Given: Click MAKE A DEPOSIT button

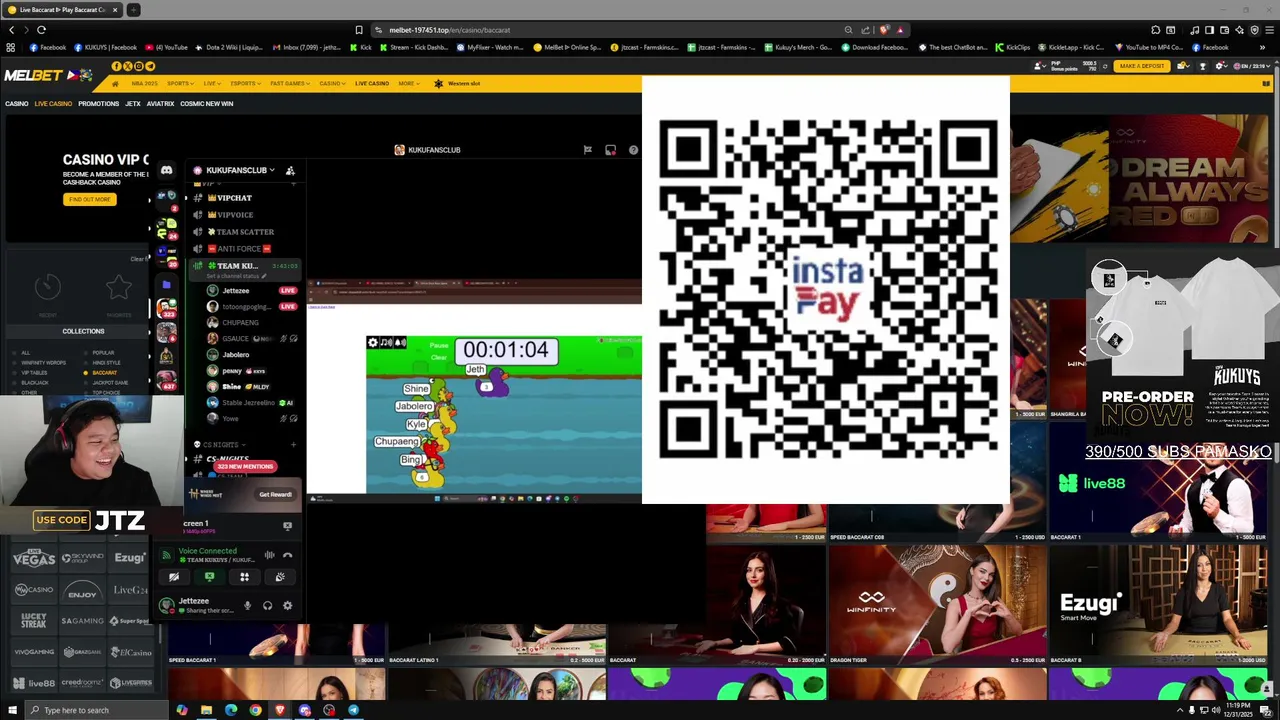Looking at the screenshot, I should coord(1142,66).
